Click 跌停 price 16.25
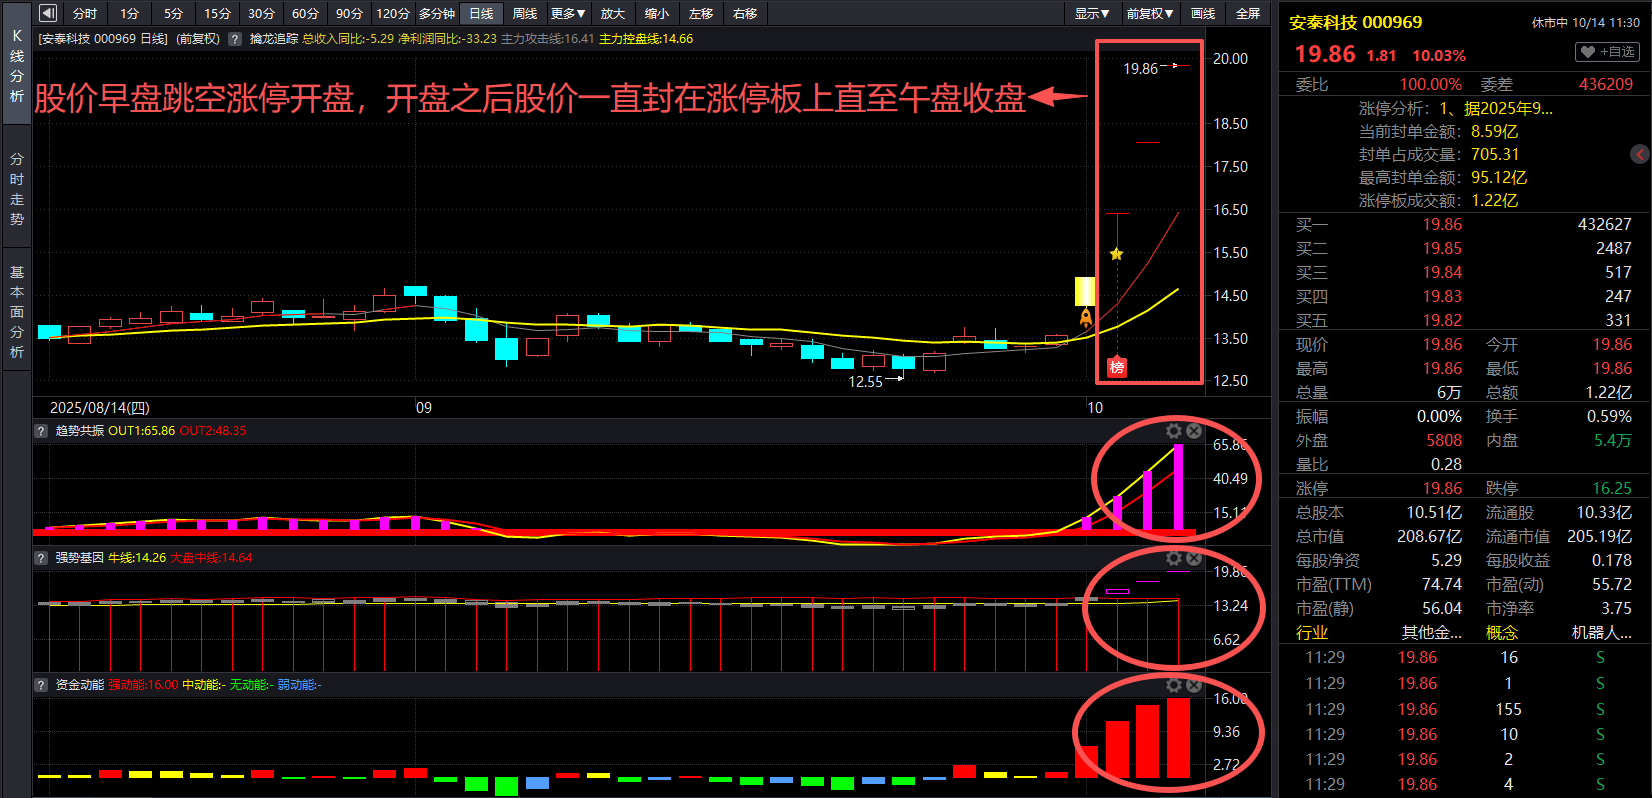 click(1611, 488)
